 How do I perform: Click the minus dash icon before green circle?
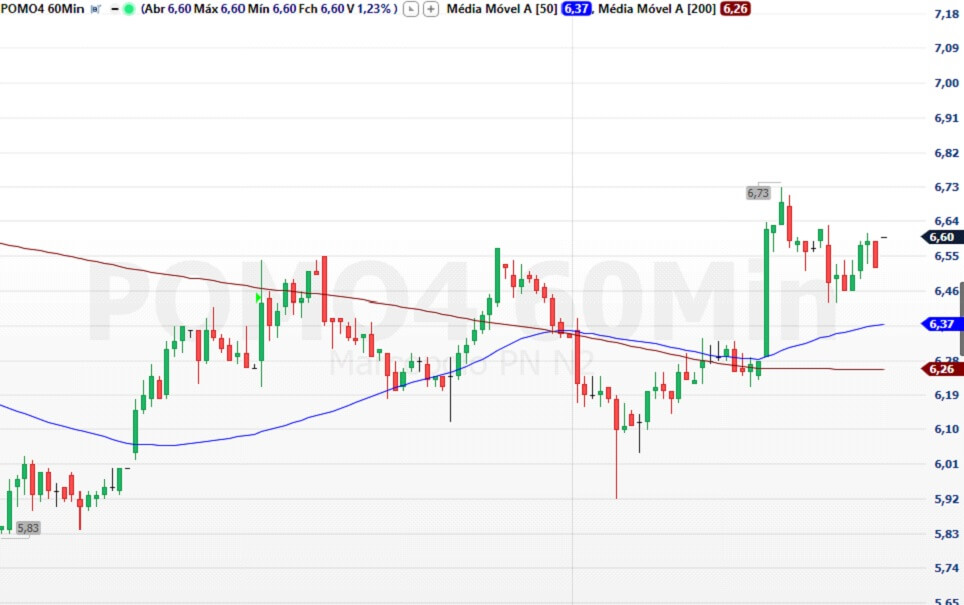point(114,9)
